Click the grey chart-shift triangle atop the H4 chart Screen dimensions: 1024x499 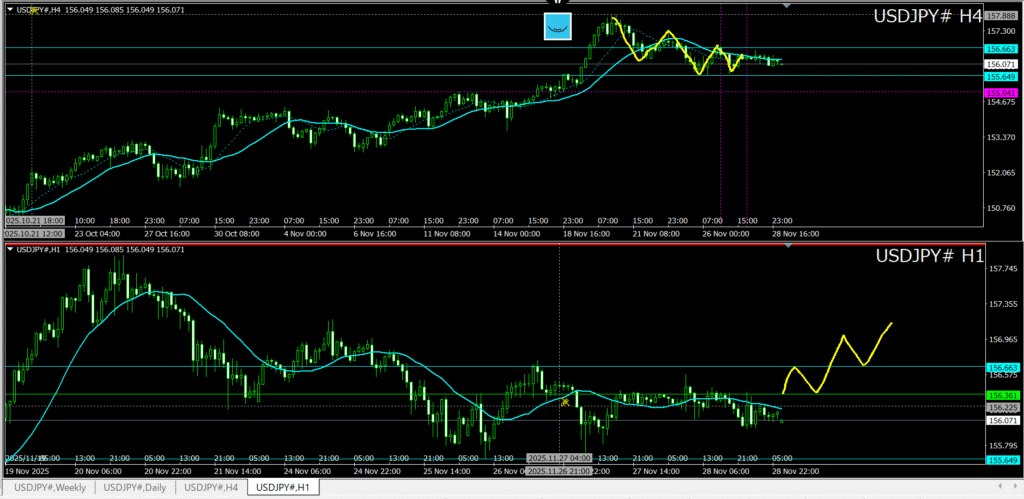[x=788, y=6]
